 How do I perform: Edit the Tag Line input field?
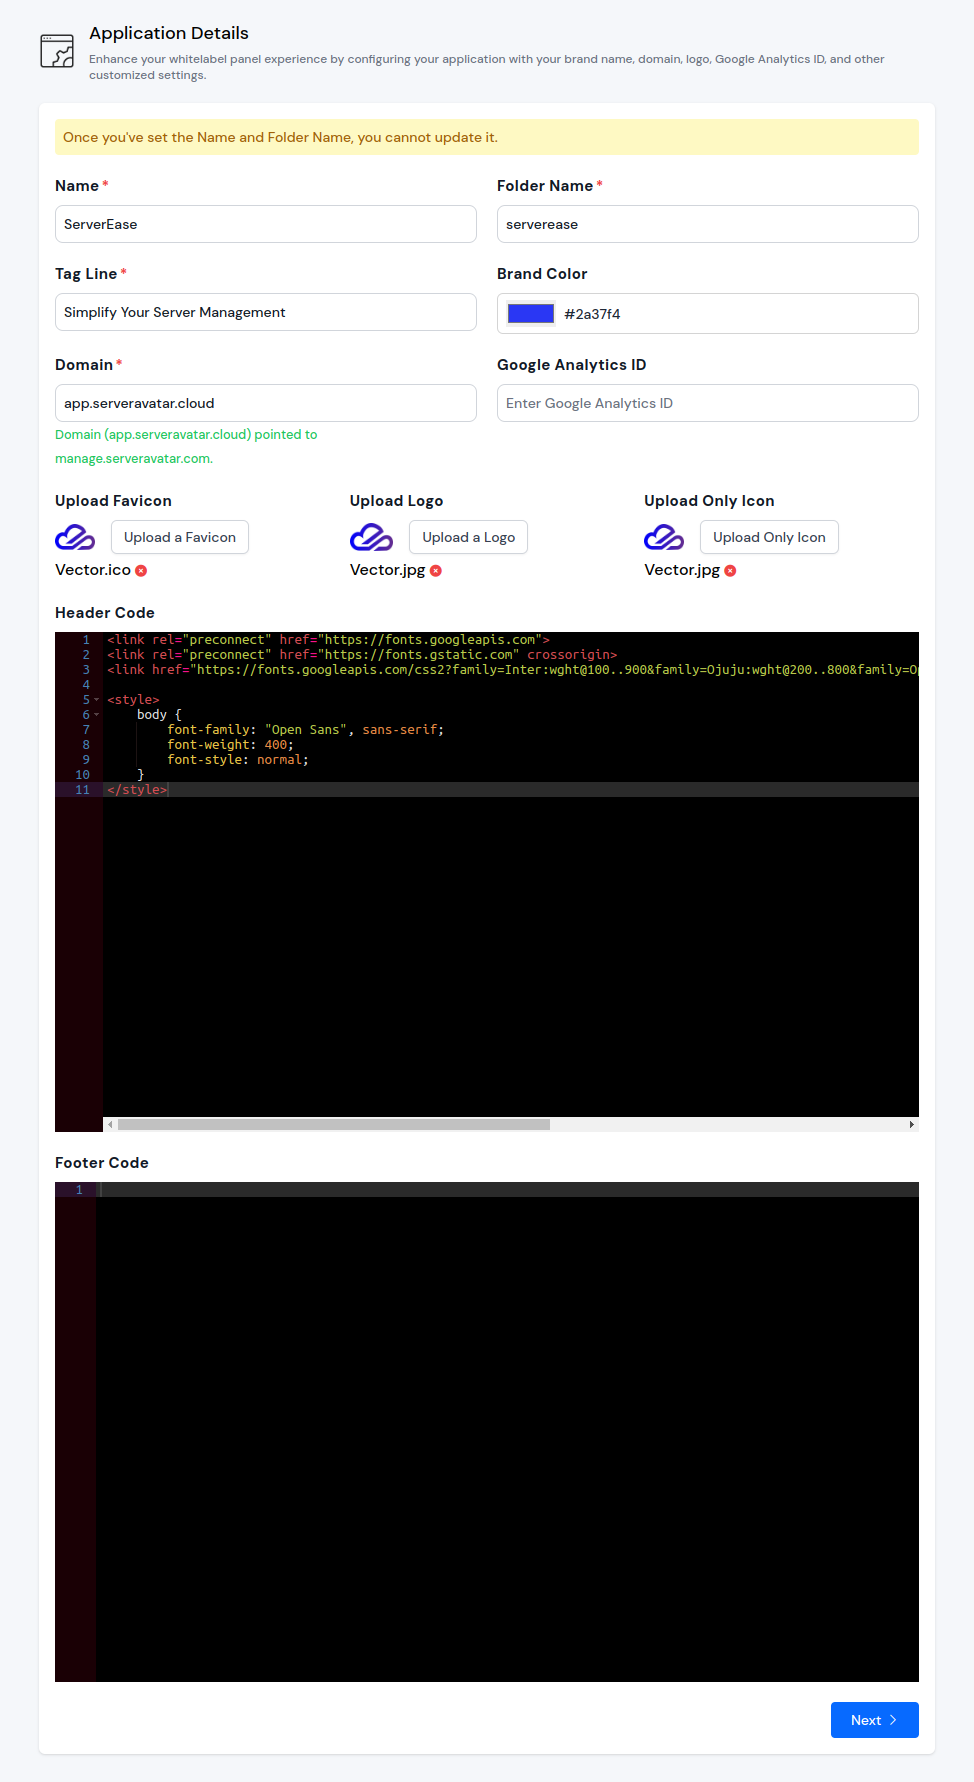(x=266, y=312)
